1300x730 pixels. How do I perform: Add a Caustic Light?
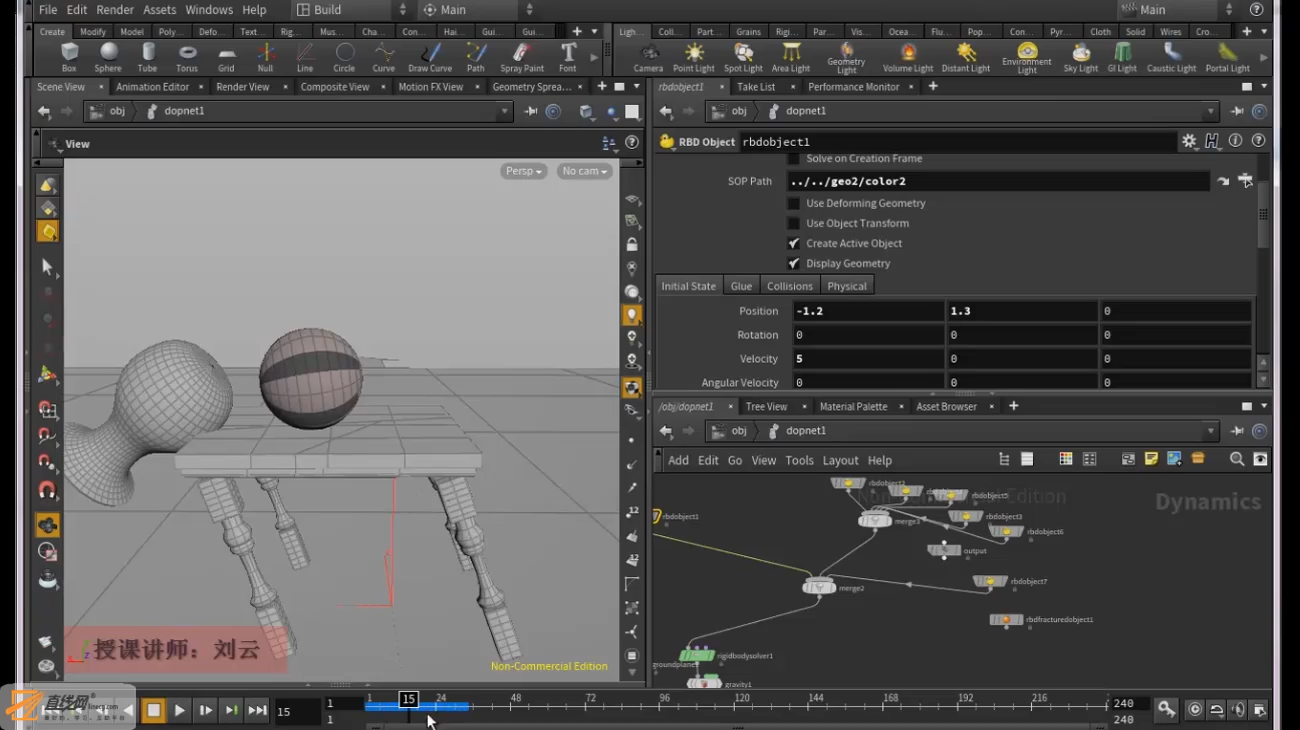(1171, 57)
